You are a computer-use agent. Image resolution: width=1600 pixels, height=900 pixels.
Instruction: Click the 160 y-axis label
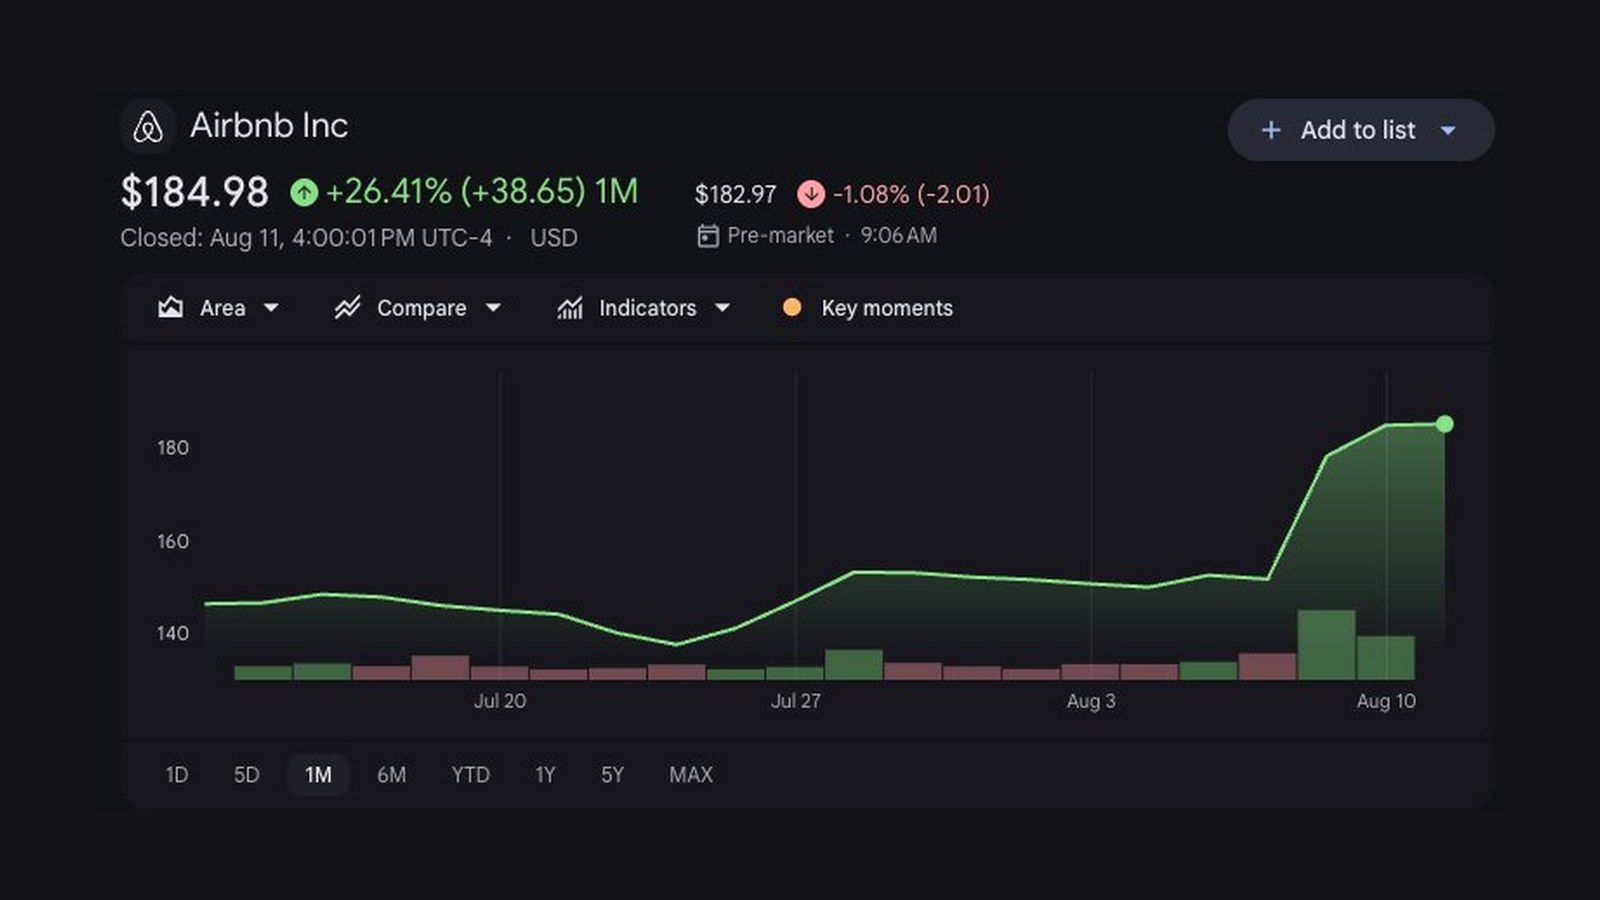pyautogui.click(x=173, y=541)
